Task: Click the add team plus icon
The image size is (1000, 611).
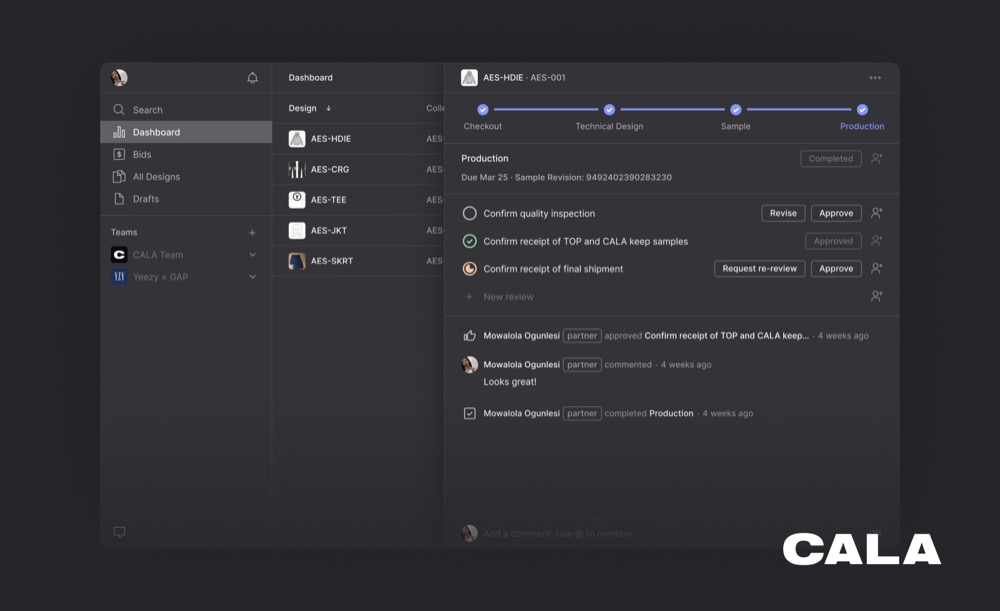Action: coord(252,233)
